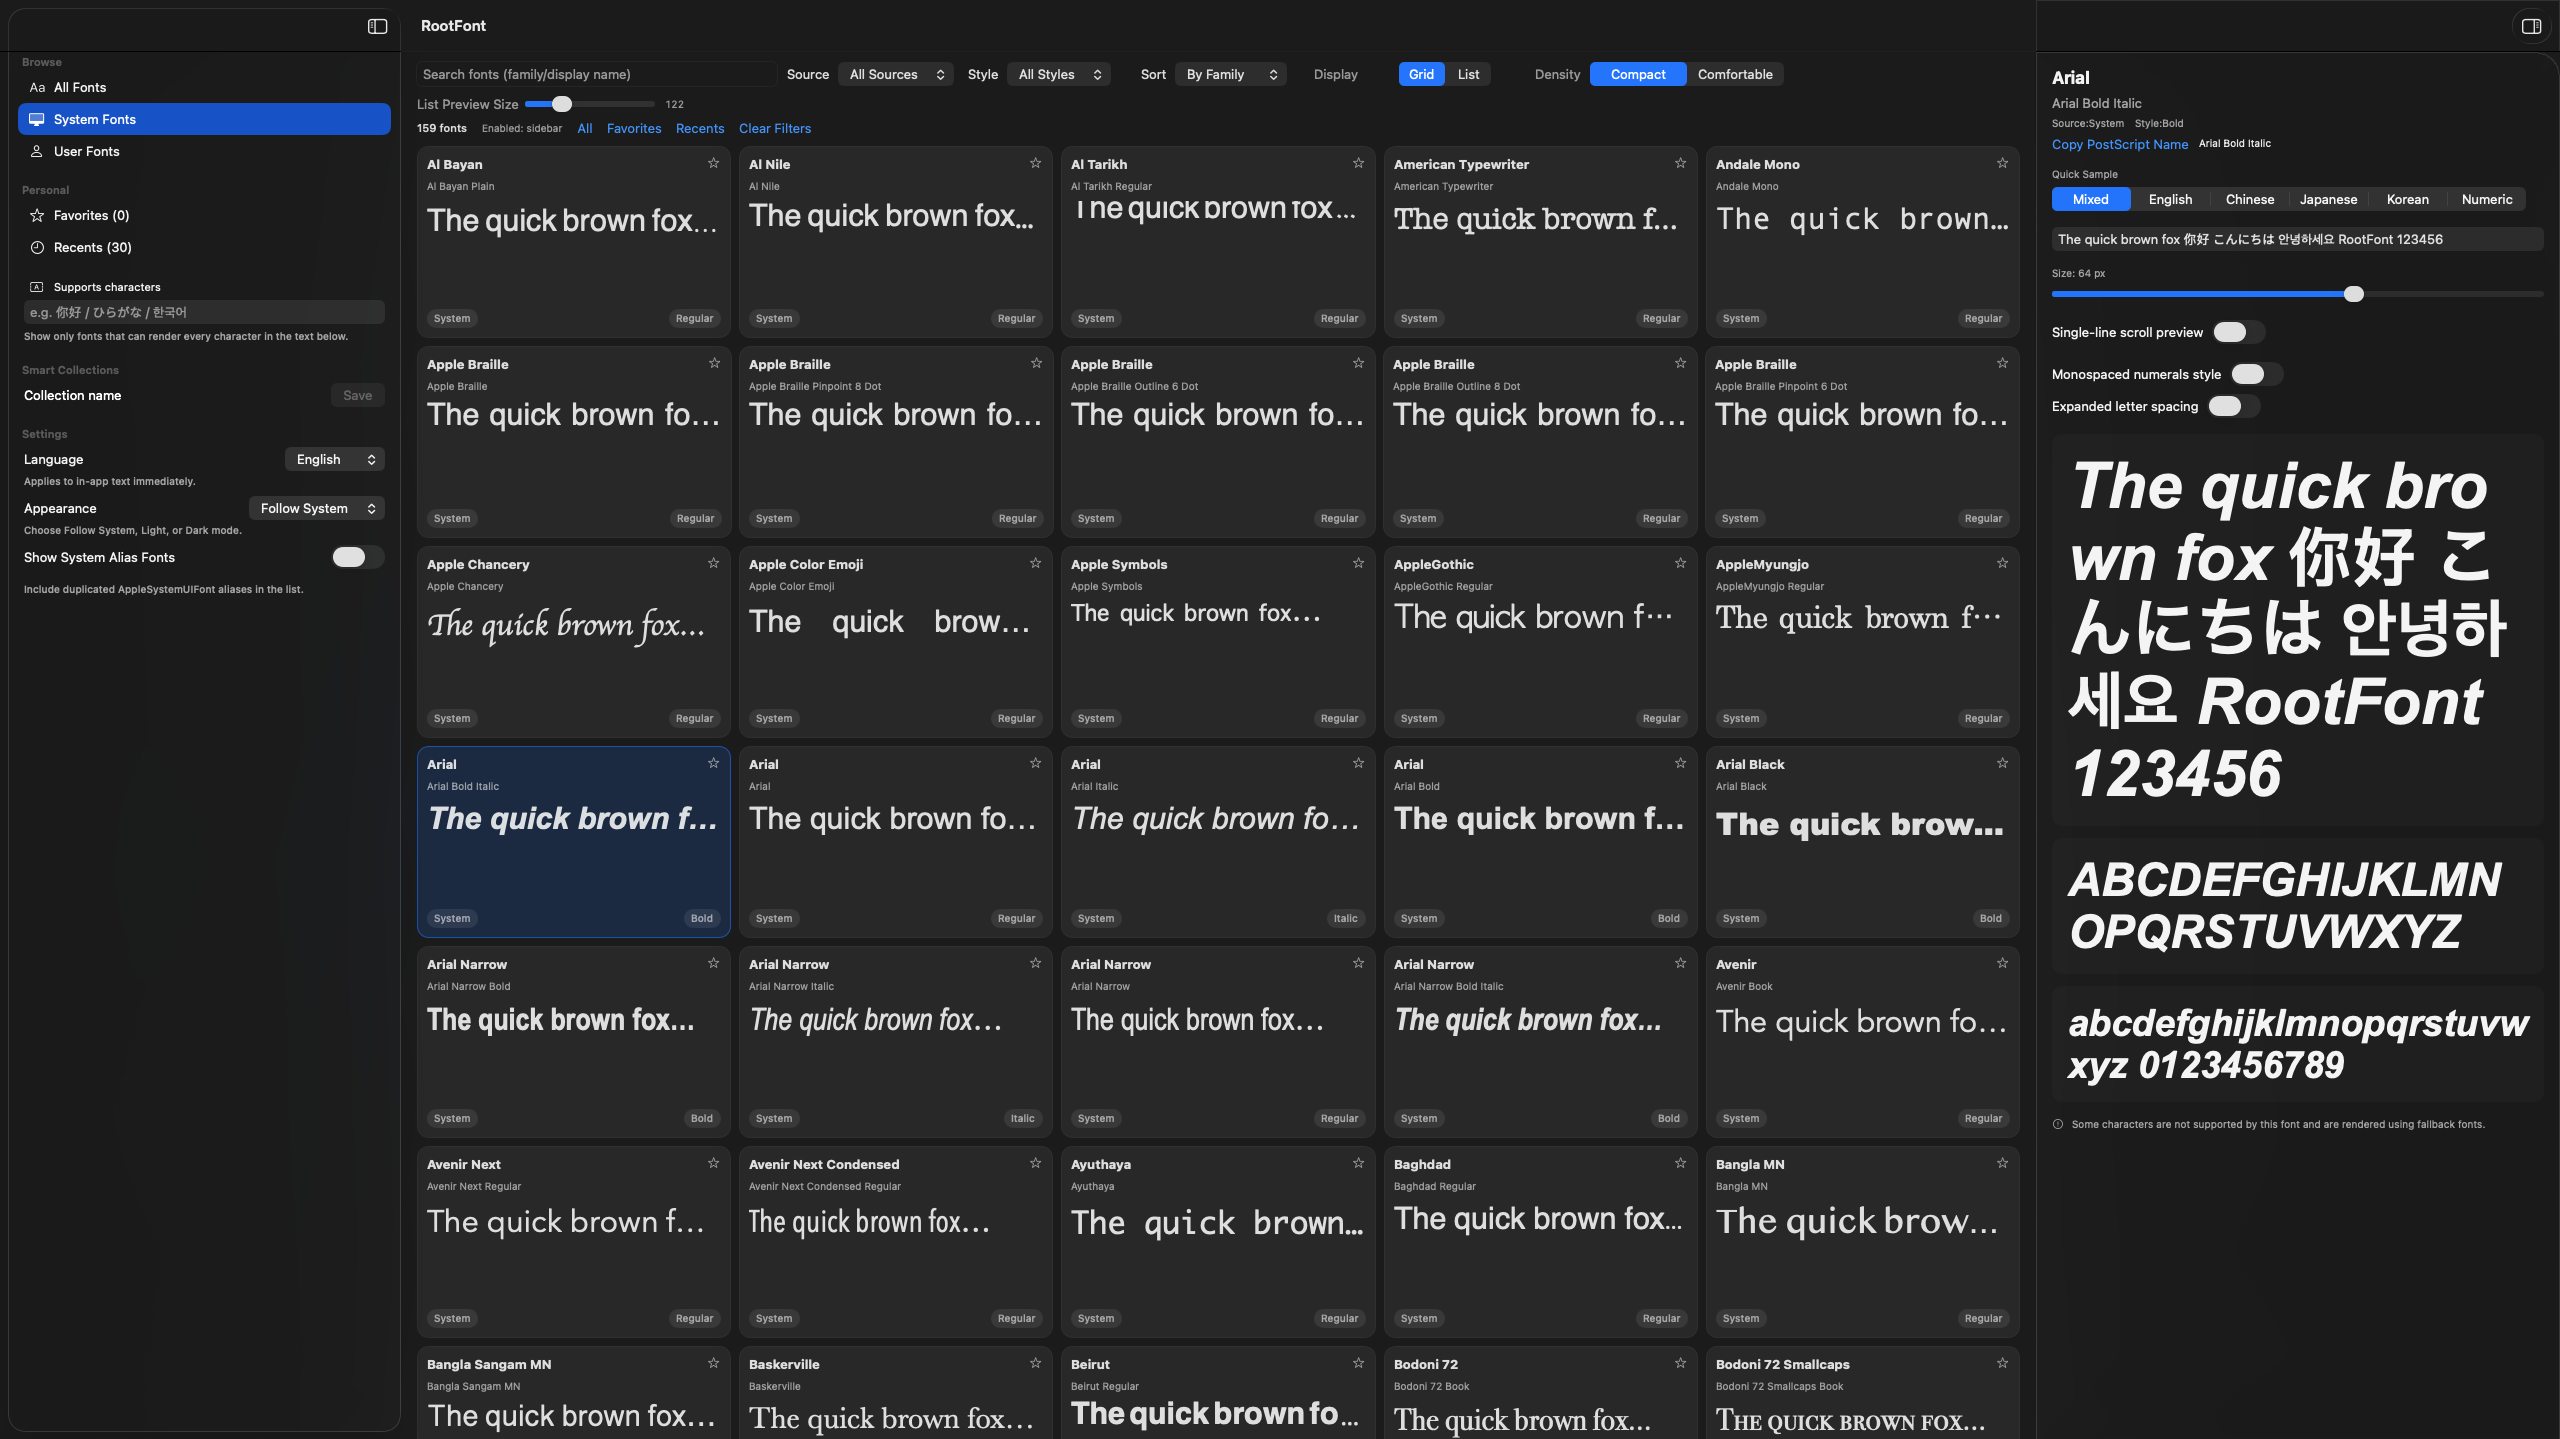This screenshot has width=2560, height=1439.
Task: Click the Supports characters input field
Action: coord(204,312)
